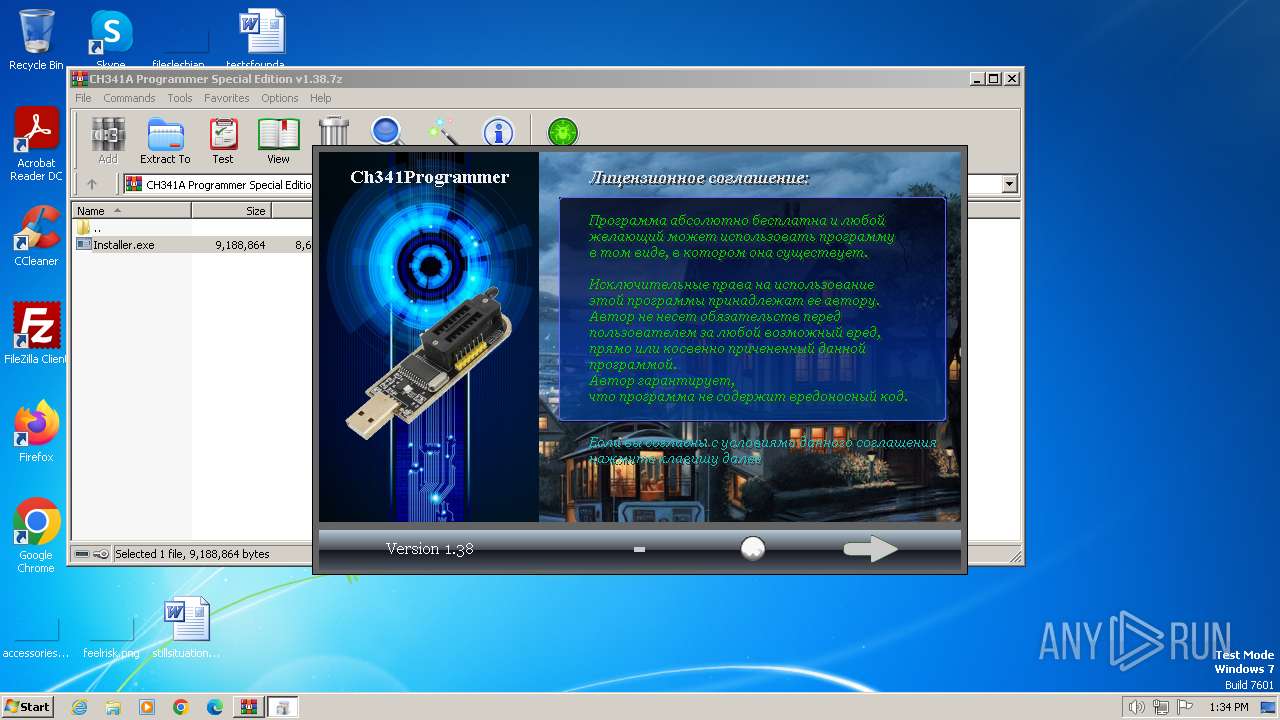Open the Options menu

pyautogui.click(x=280, y=98)
